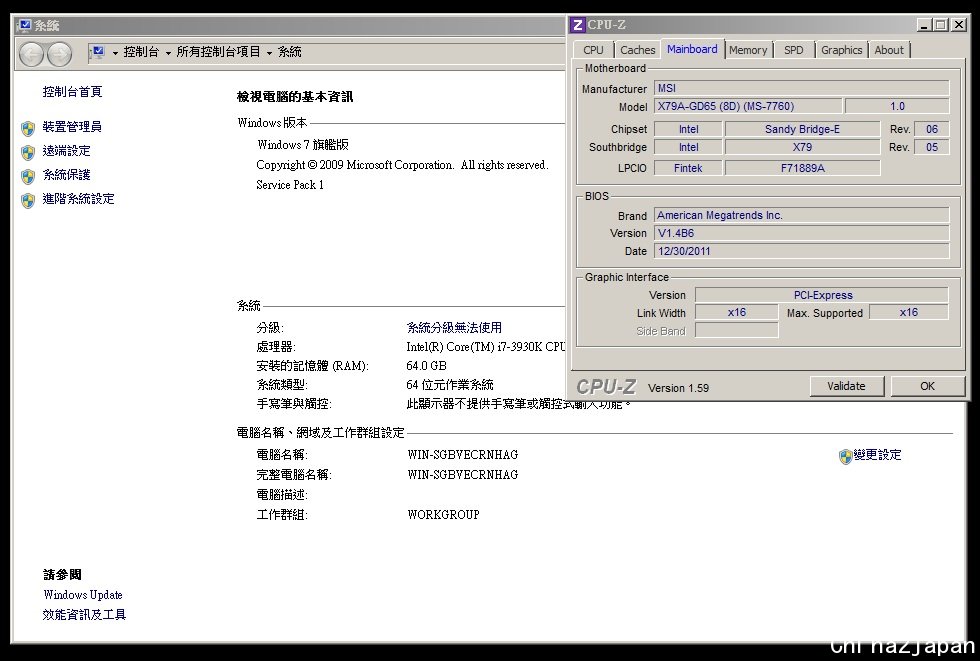The height and width of the screenshot is (661, 980).
Task: Click the shield icon beside 變更設定
Action: click(x=845, y=457)
